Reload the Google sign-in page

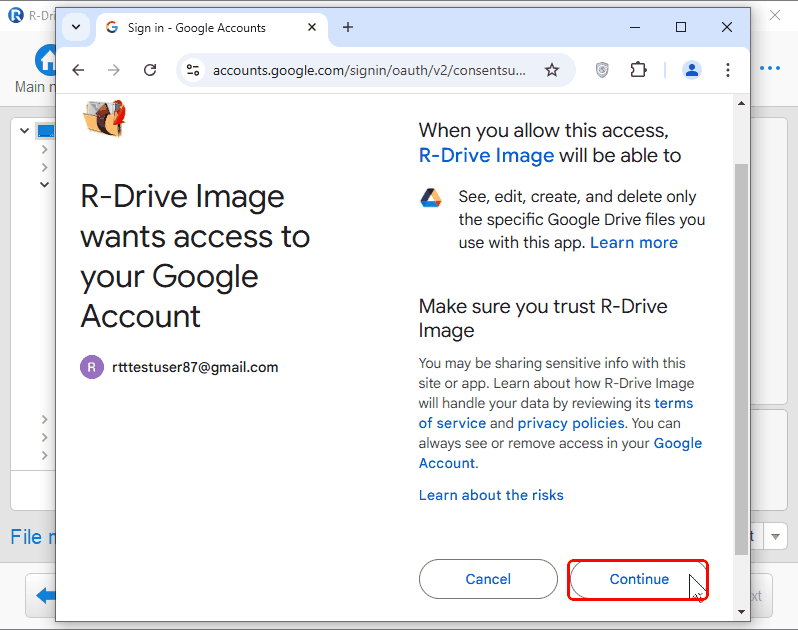[150, 70]
